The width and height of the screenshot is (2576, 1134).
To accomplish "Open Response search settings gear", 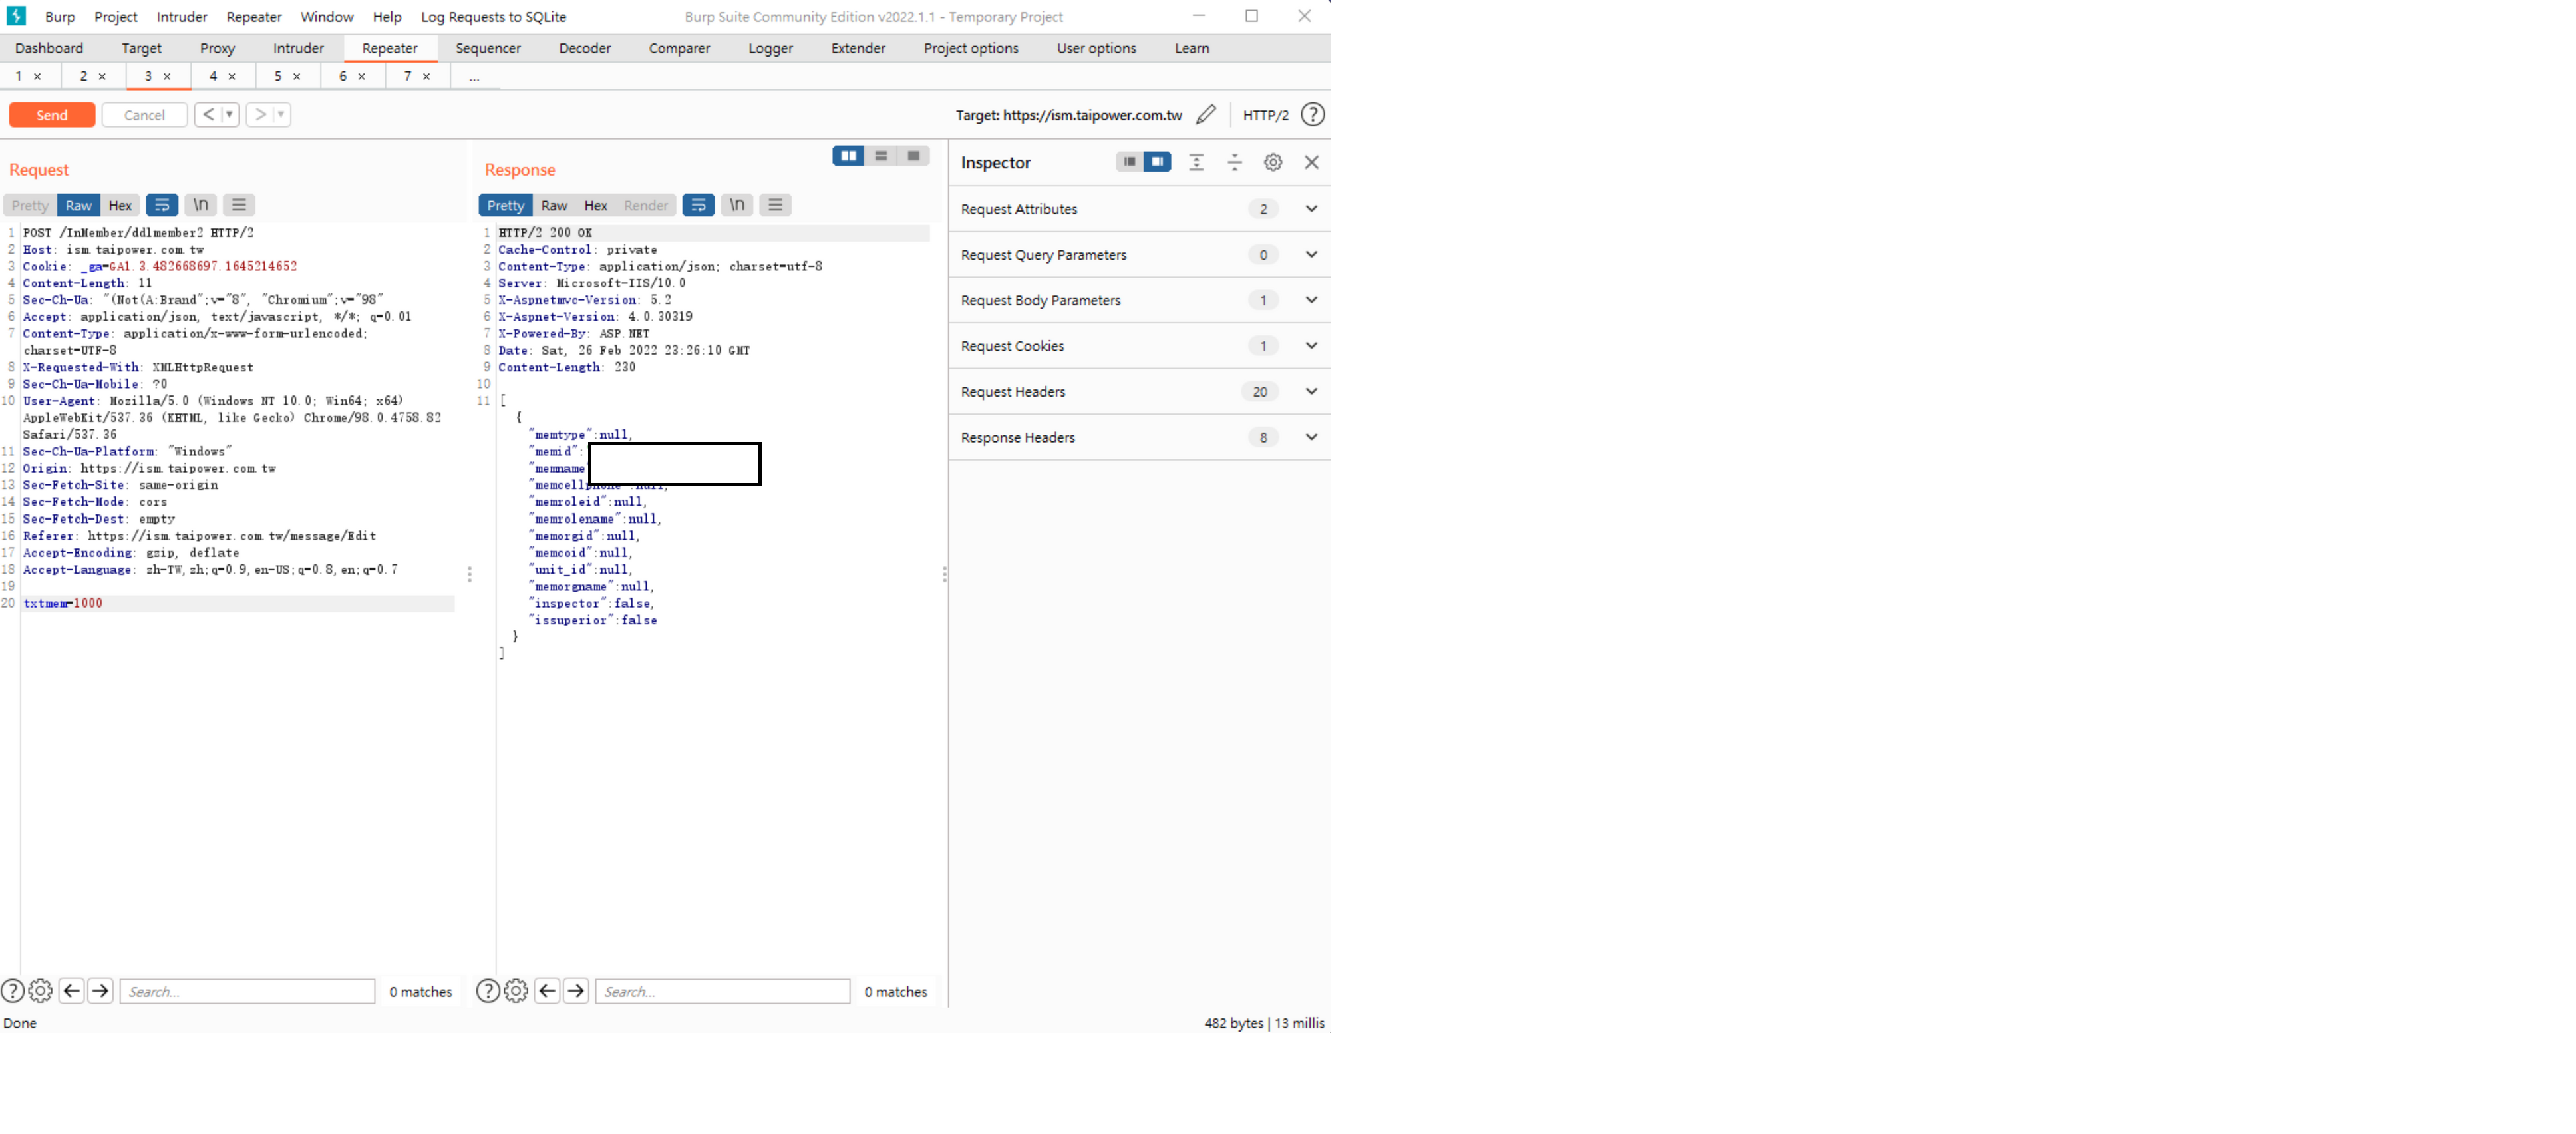I will (x=516, y=991).
